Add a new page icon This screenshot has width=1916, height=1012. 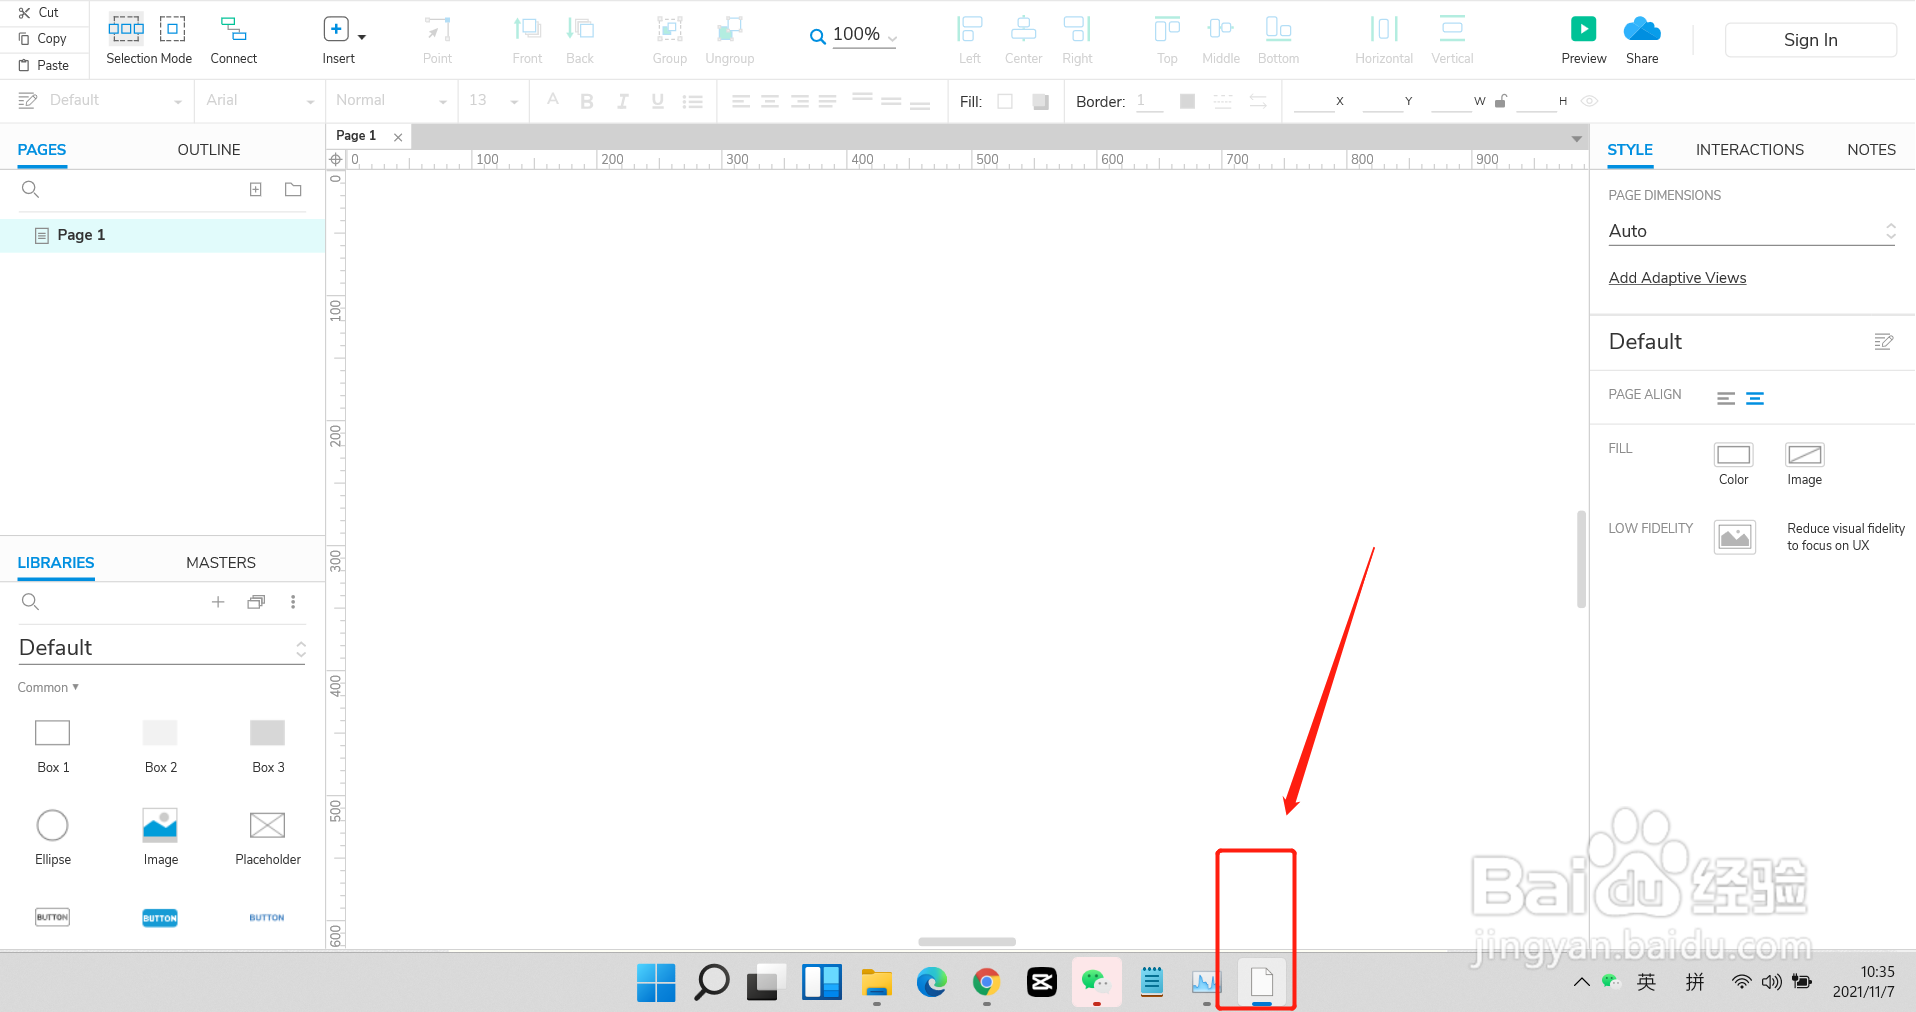pyautogui.click(x=256, y=189)
